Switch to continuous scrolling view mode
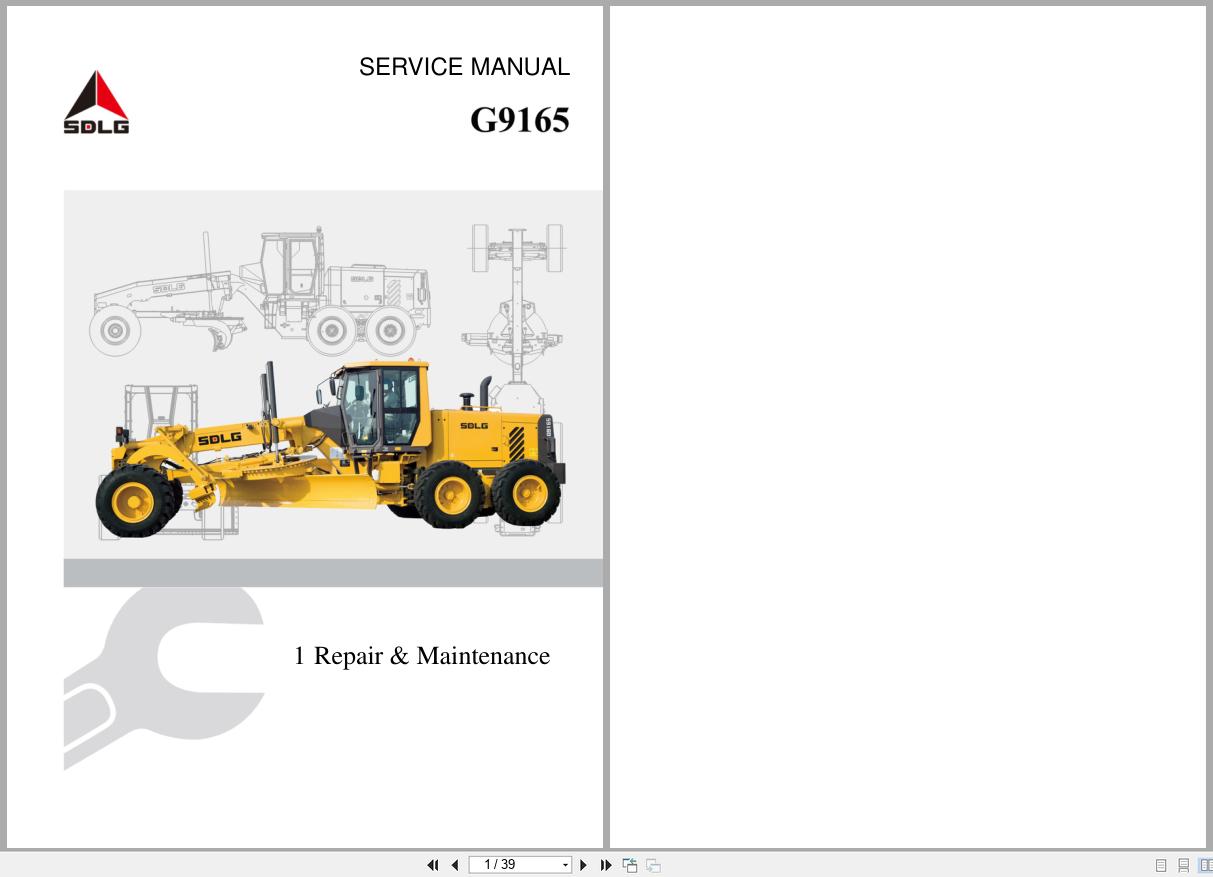1213x877 pixels. (1183, 864)
